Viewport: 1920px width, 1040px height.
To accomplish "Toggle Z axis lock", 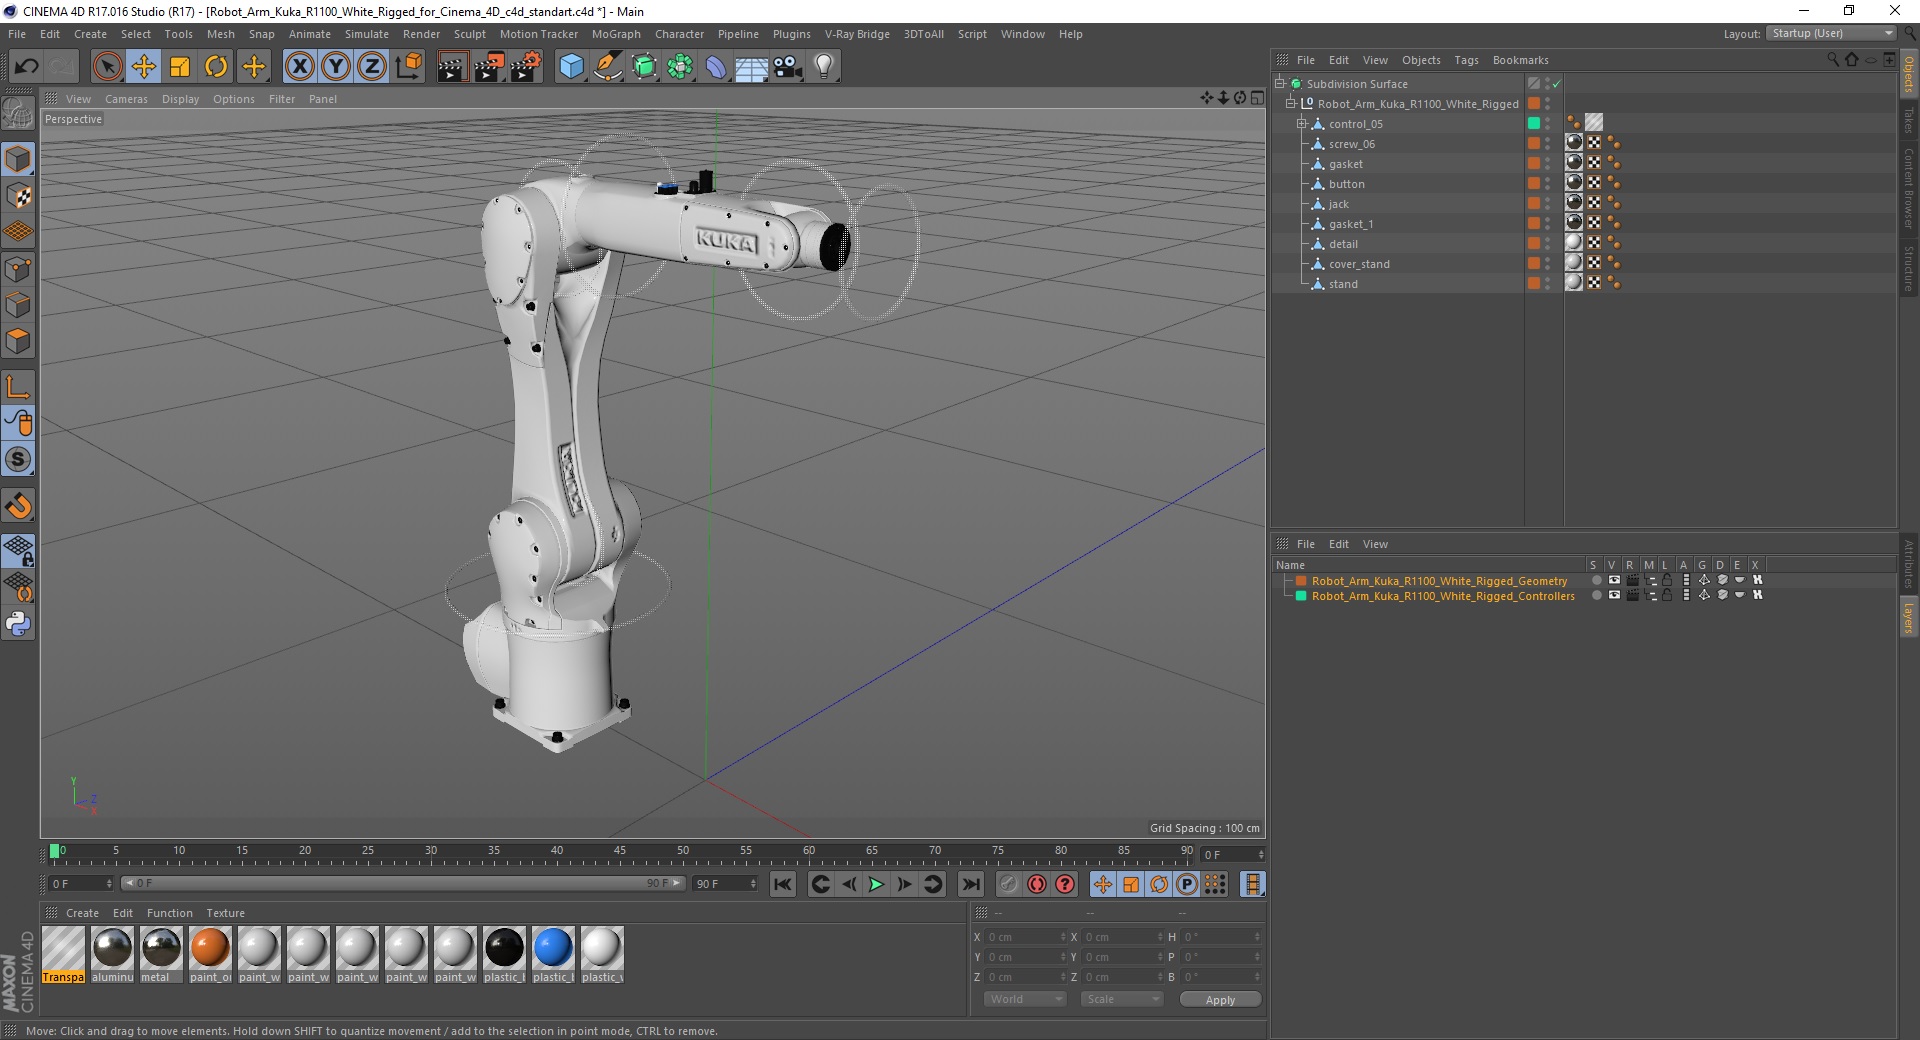I will click(x=372, y=67).
